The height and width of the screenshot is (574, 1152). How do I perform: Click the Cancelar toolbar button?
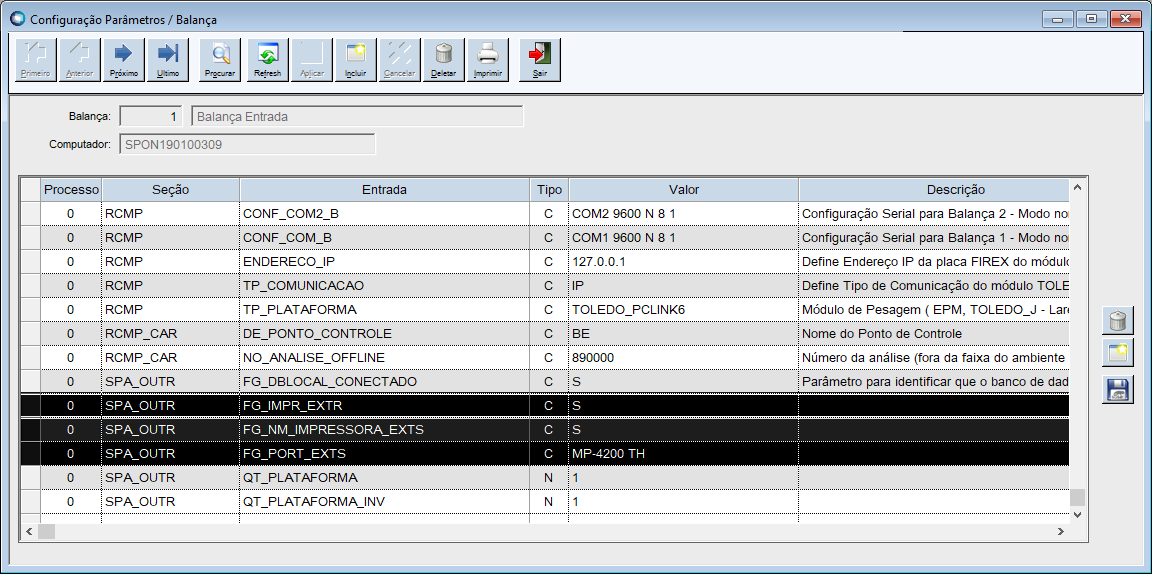(x=400, y=60)
